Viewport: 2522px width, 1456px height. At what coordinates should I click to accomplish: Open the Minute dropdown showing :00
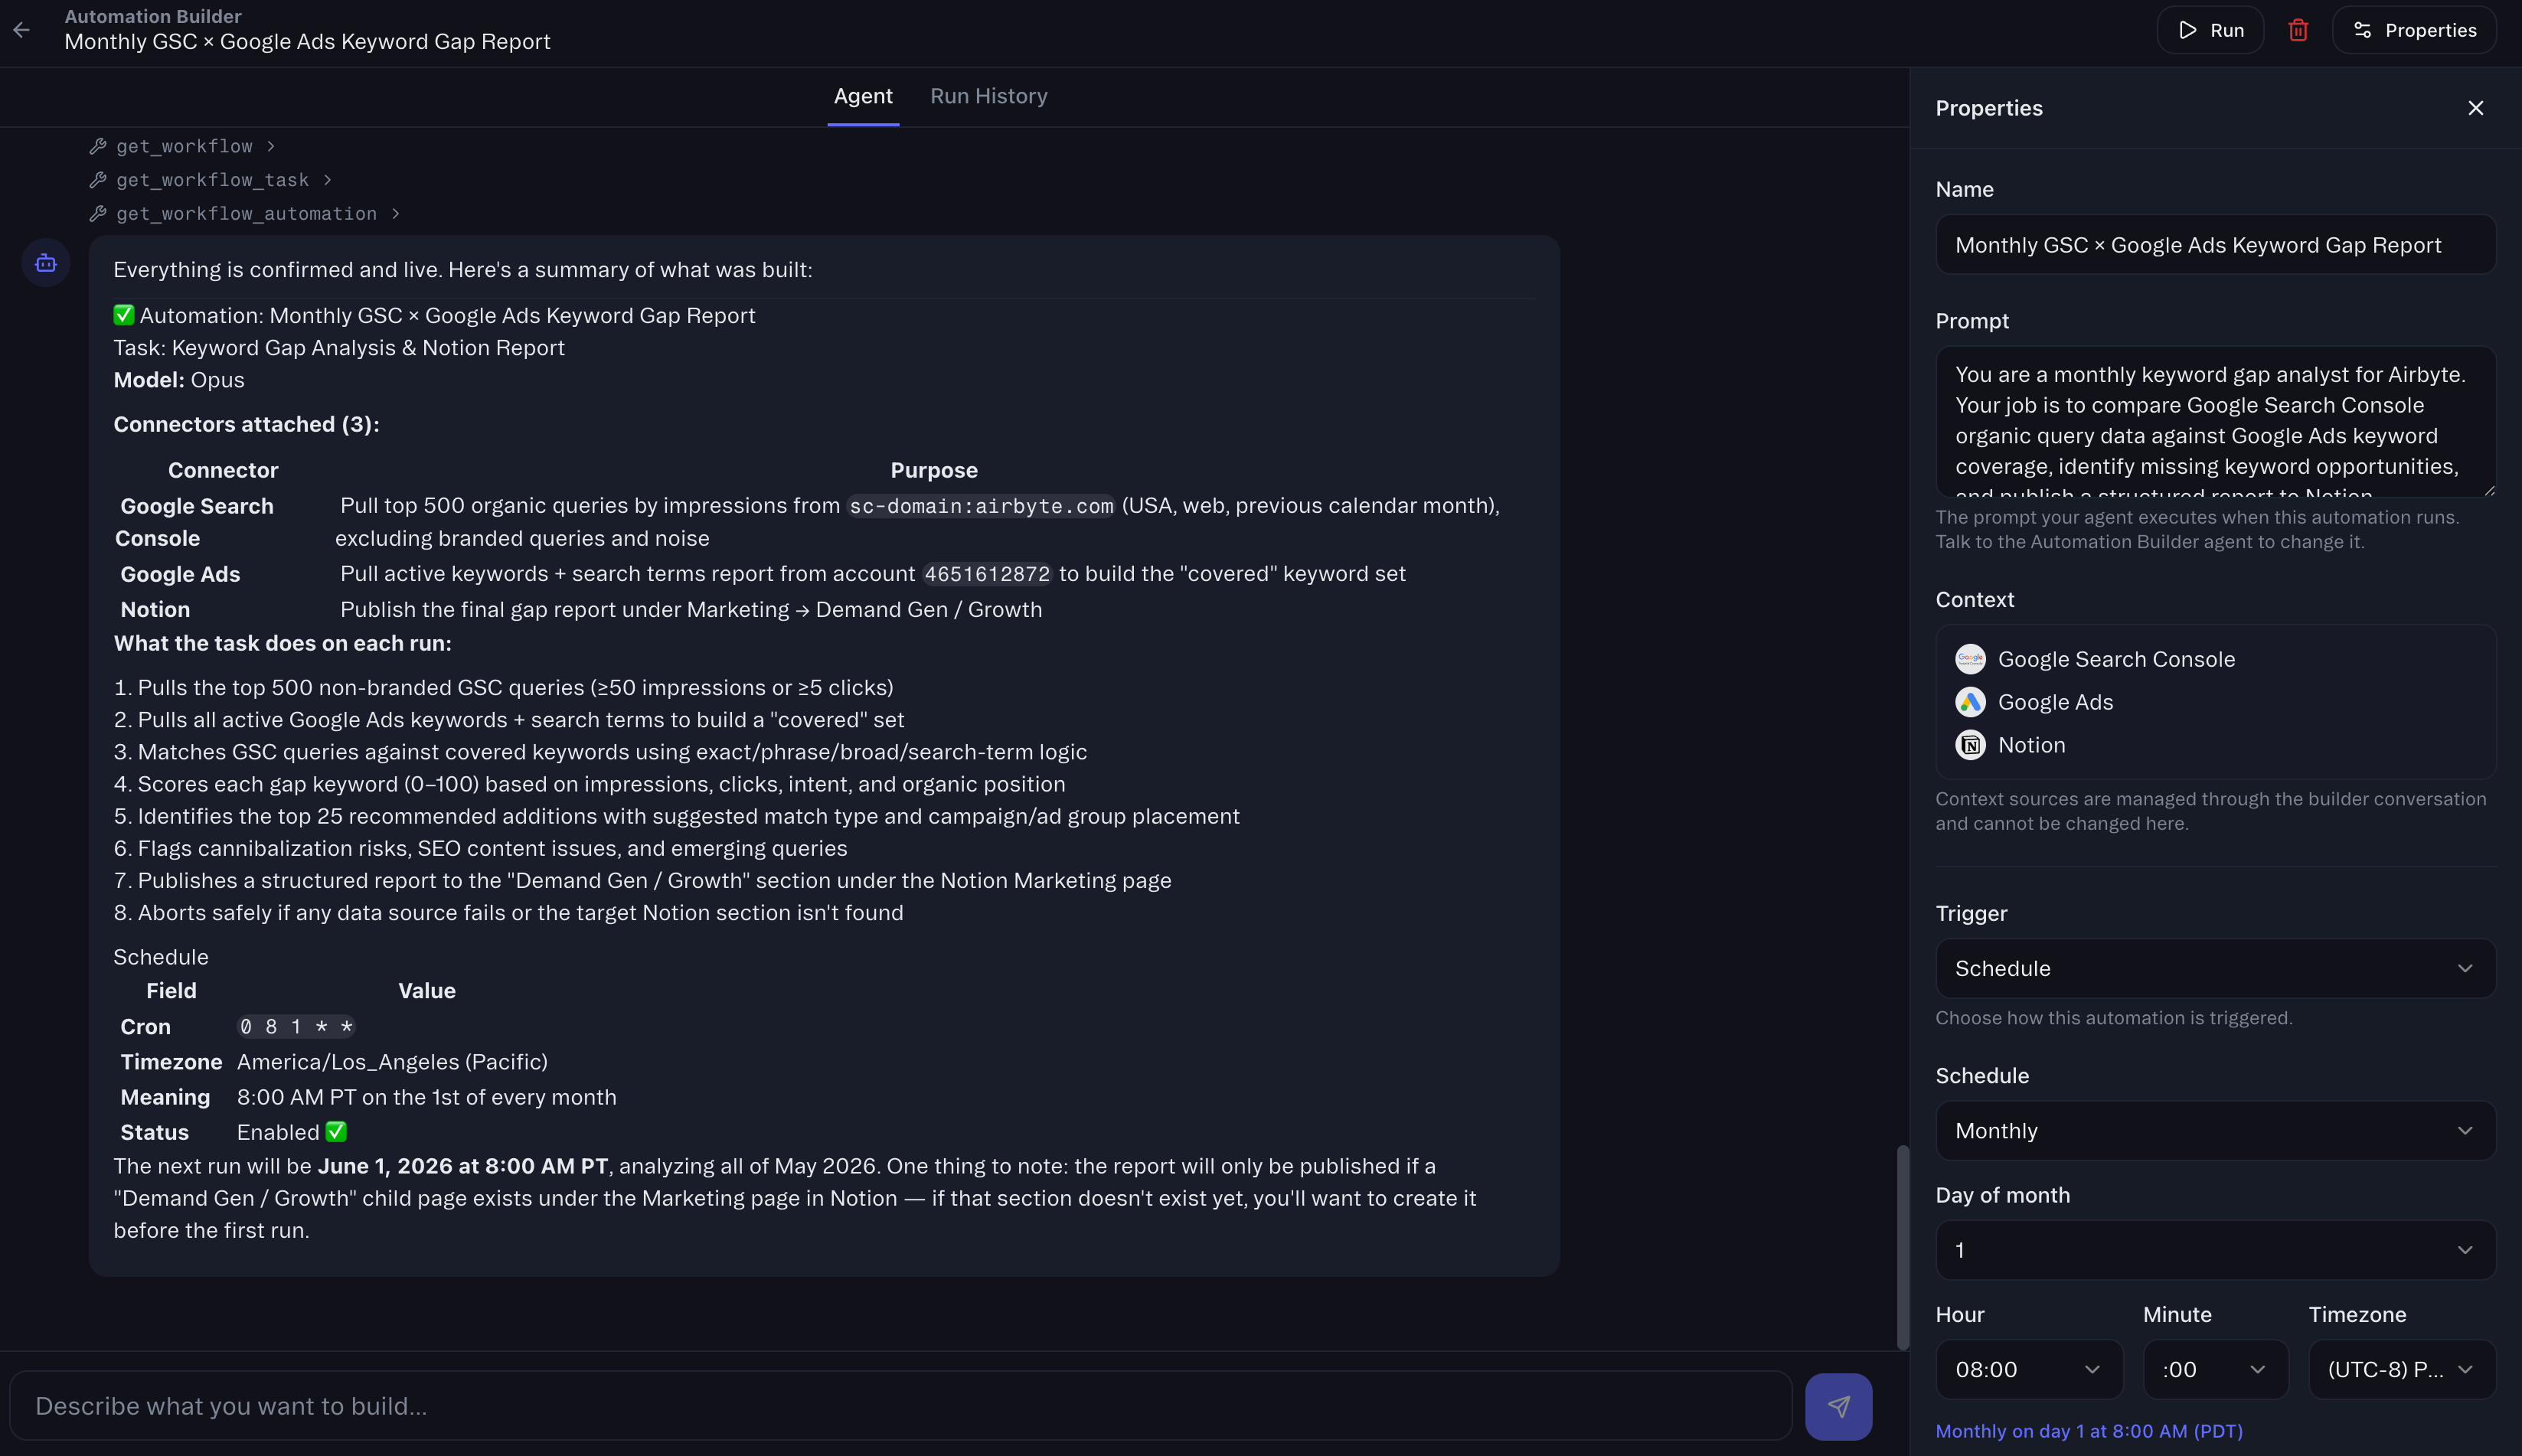tap(2215, 1369)
